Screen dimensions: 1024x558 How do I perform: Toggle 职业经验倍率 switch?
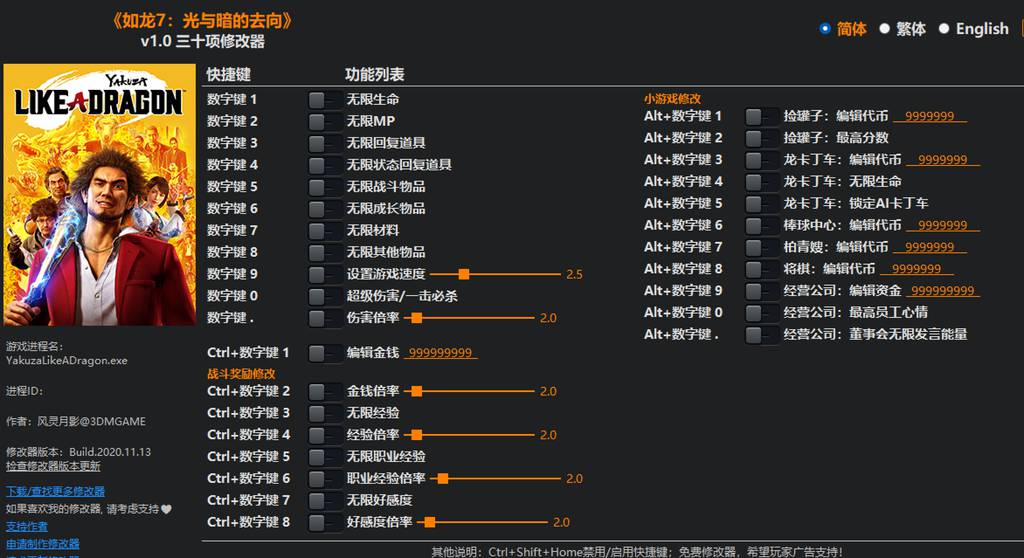pyautogui.click(x=325, y=479)
